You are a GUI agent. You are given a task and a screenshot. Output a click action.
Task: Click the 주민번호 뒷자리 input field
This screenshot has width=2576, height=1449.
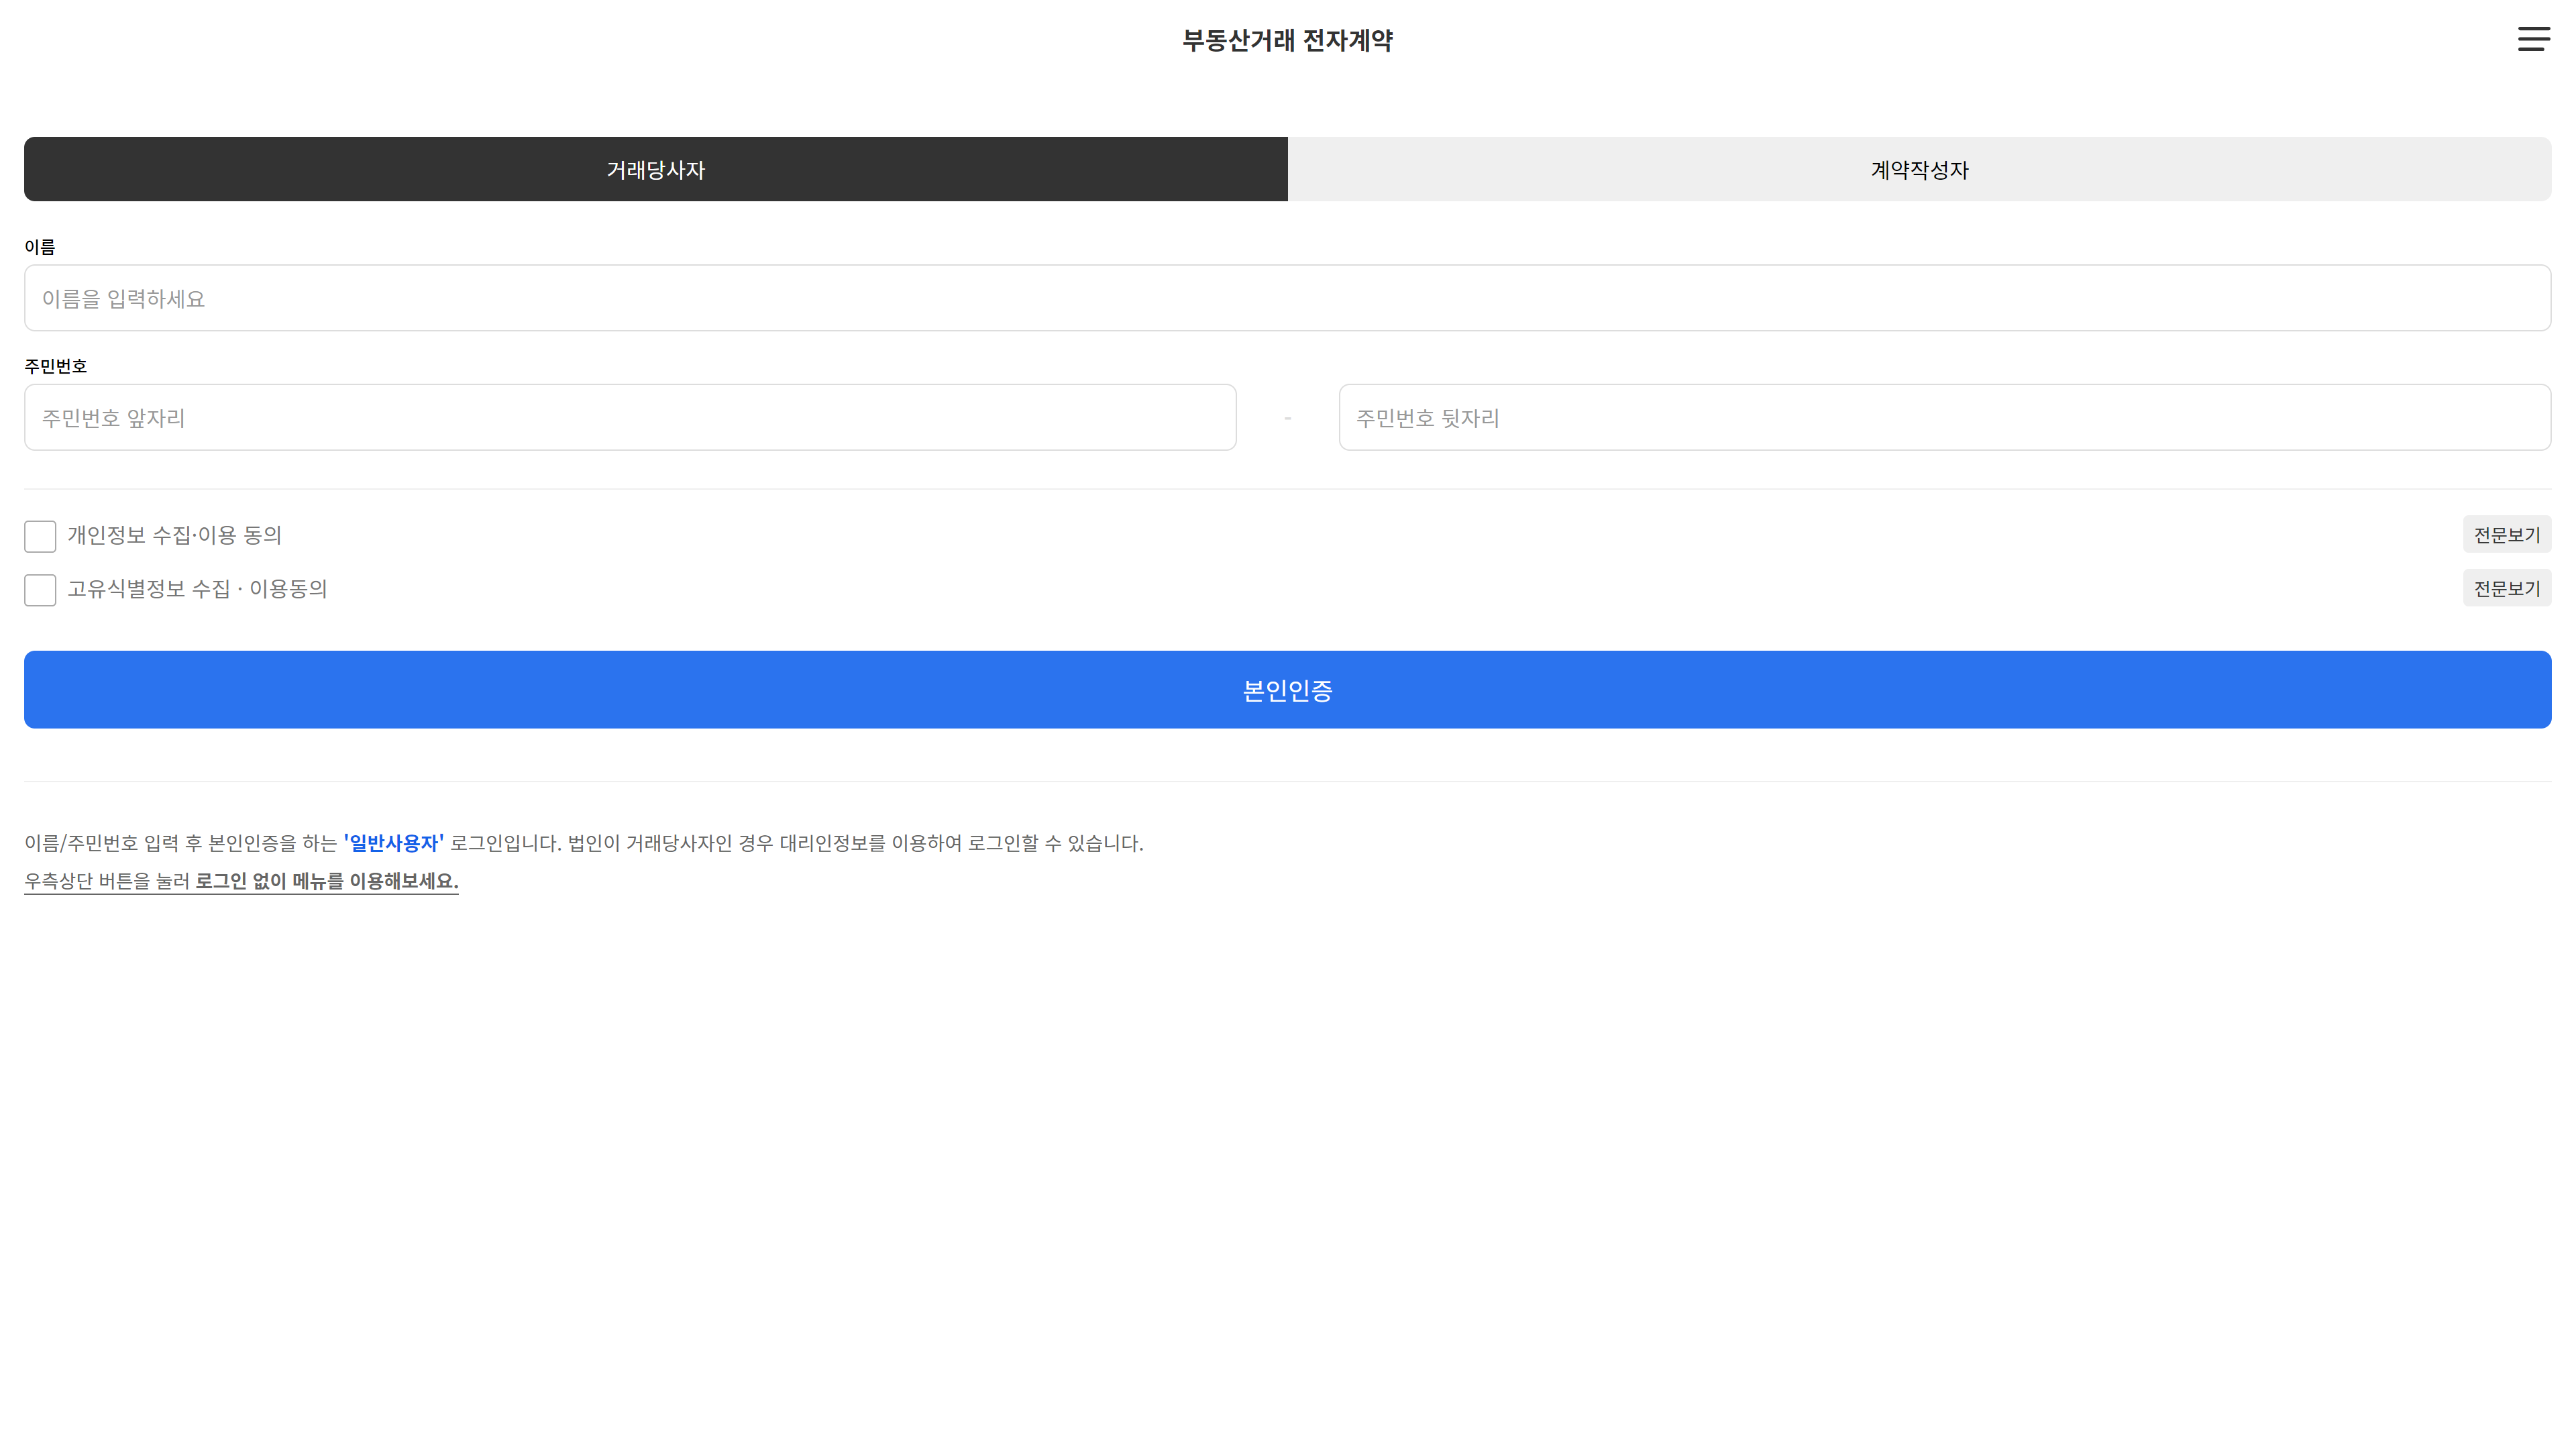click(x=1945, y=417)
